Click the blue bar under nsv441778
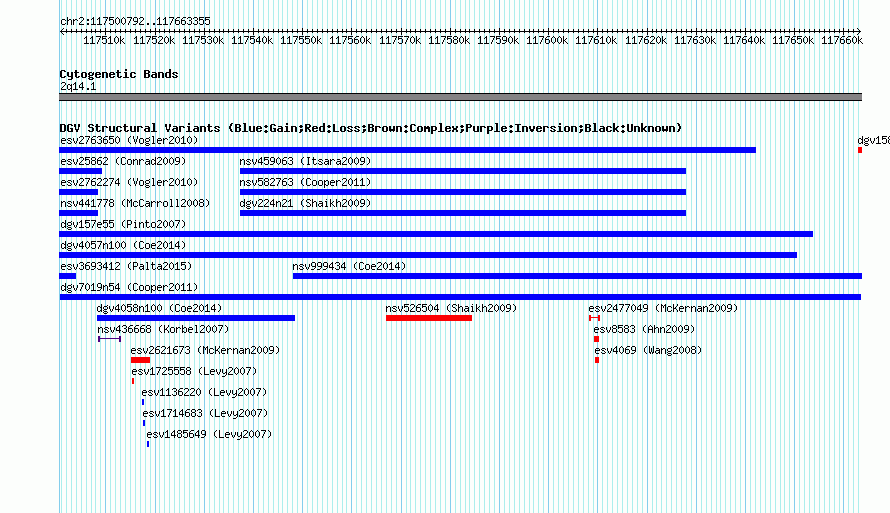This screenshot has height=513, width=890. [x=78, y=213]
